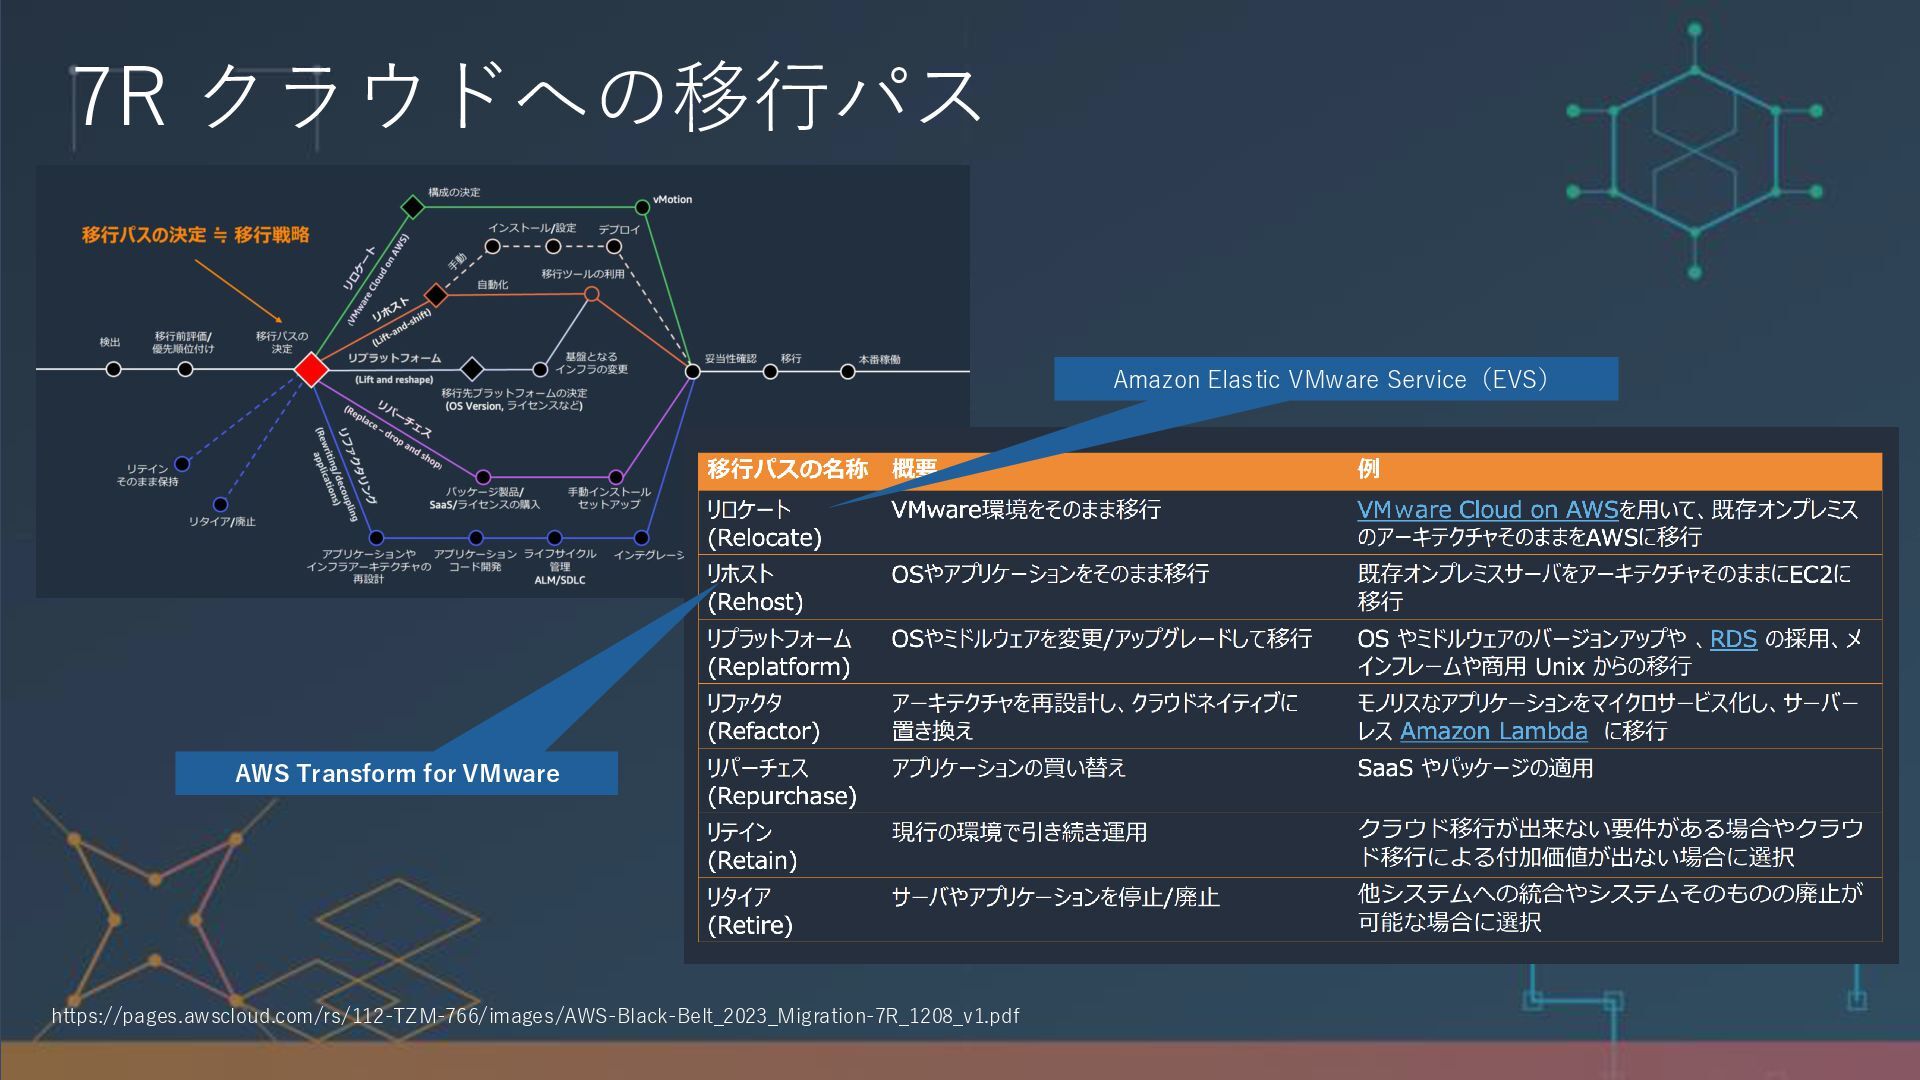The width and height of the screenshot is (1920, 1080).
Task: Click the 概要 column header
Action: [914, 468]
